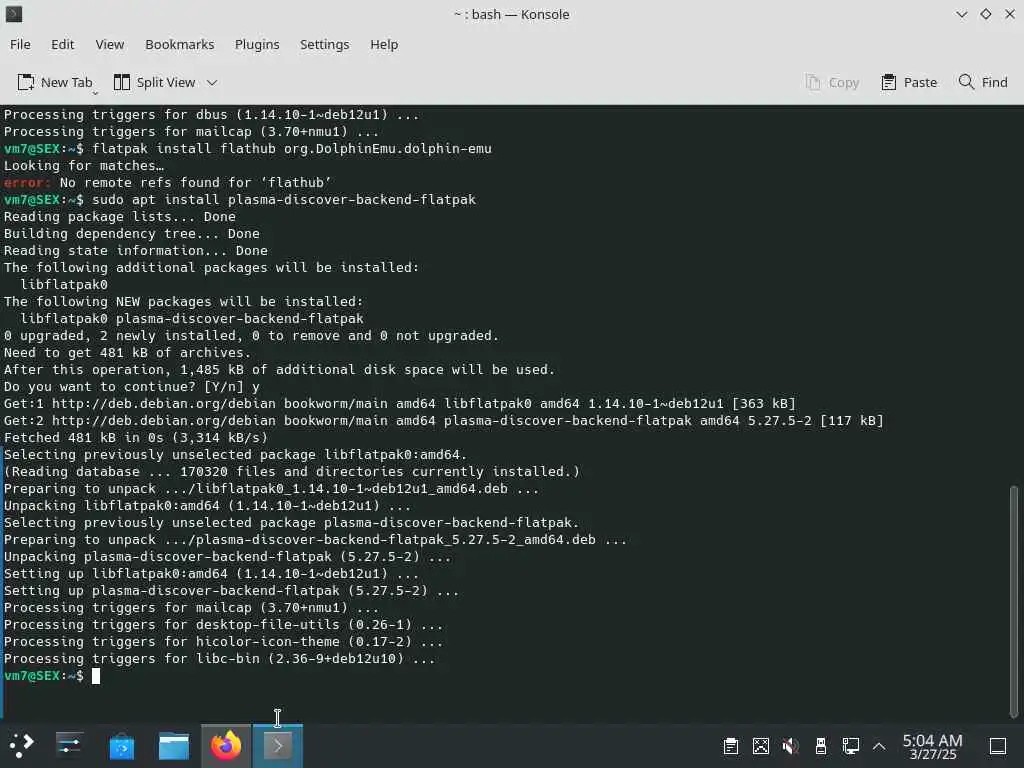Image resolution: width=1024 pixels, height=768 pixels.
Task: Click the Konsole task in the taskbar
Action: (278, 746)
